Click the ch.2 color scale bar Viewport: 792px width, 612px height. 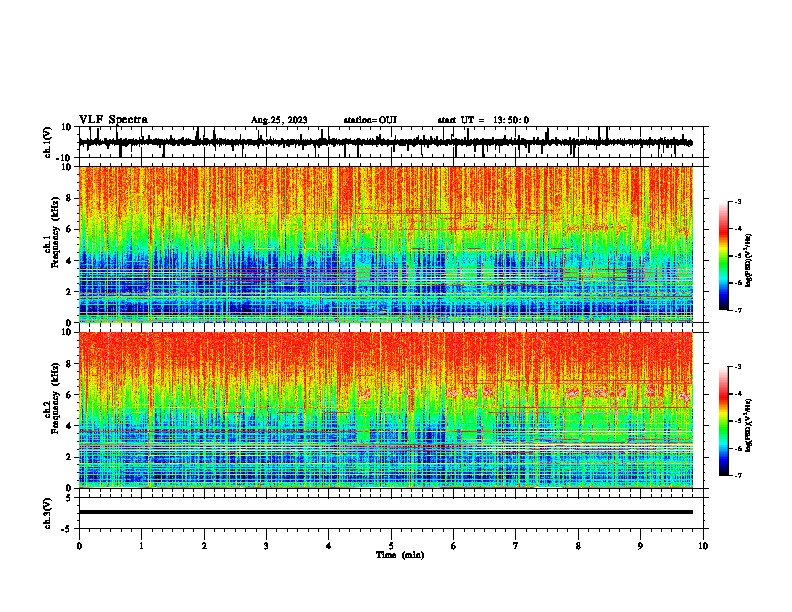(723, 421)
